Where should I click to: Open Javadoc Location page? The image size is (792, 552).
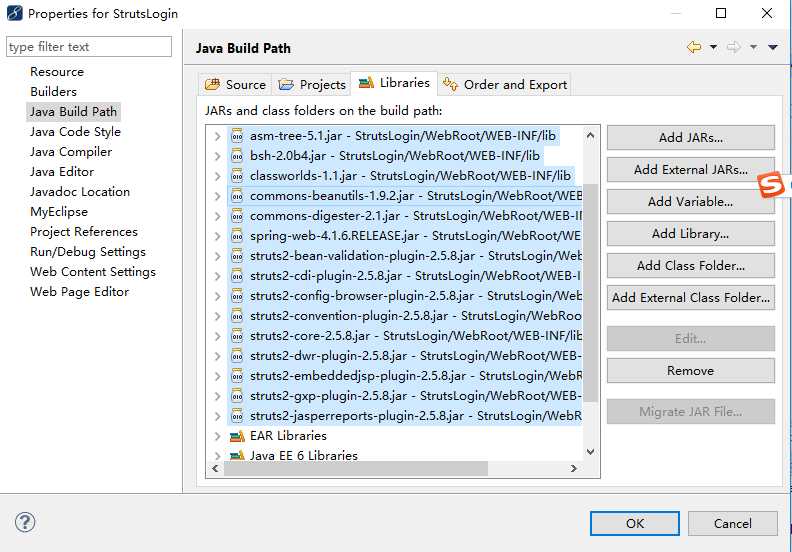[80, 192]
